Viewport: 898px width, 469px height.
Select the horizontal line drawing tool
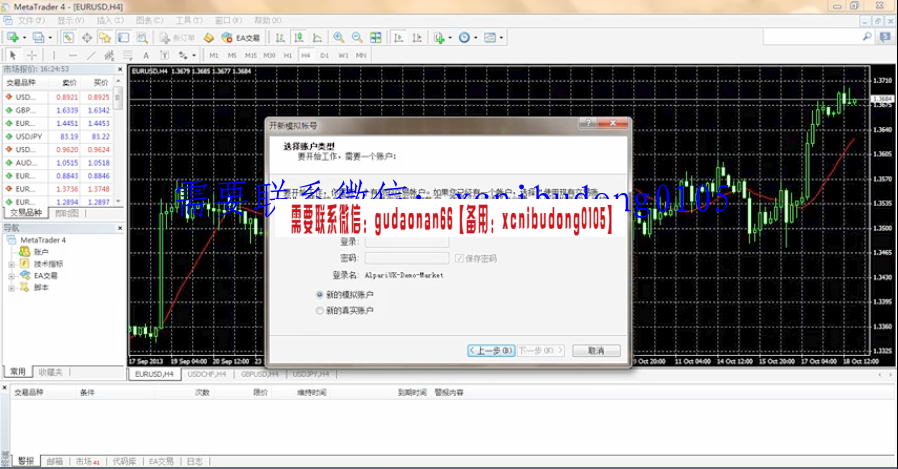[x=72, y=56]
